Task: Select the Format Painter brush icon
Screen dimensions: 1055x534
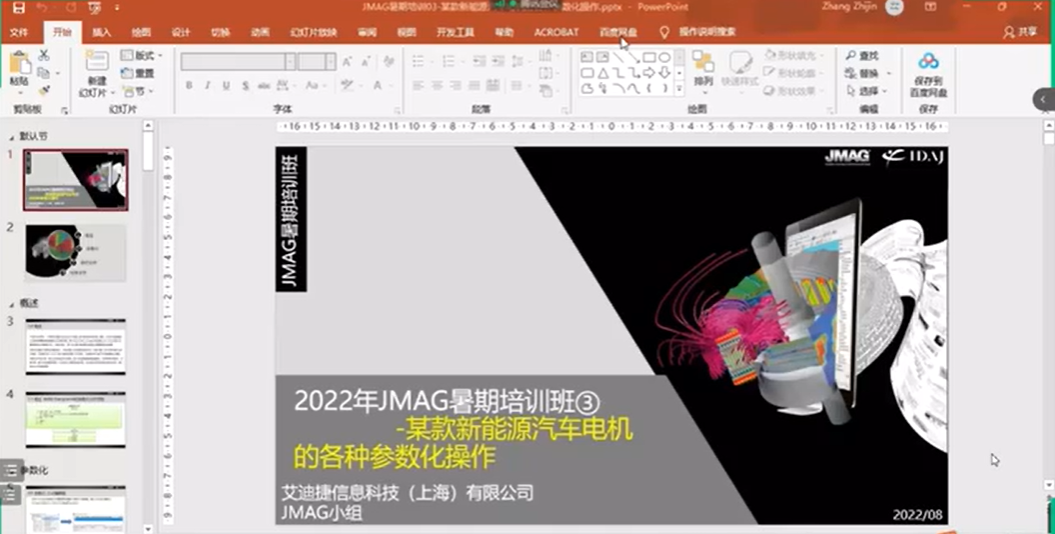Action: pyautogui.click(x=44, y=90)
